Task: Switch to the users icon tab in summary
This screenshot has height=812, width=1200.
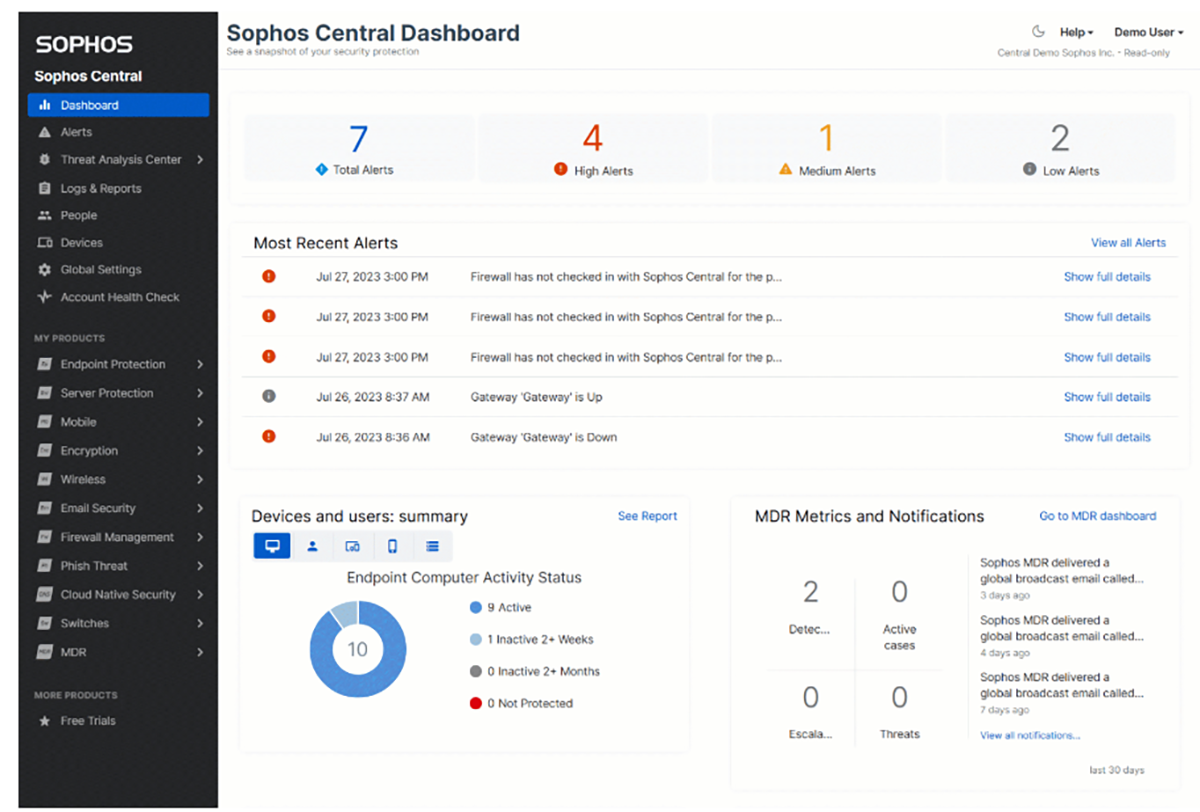Action: pyautogui.click(x=312, y=546)
